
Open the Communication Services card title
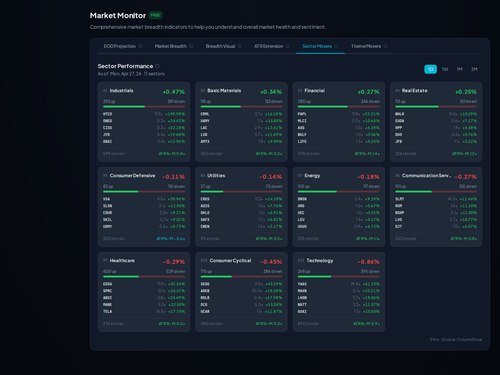427,176
